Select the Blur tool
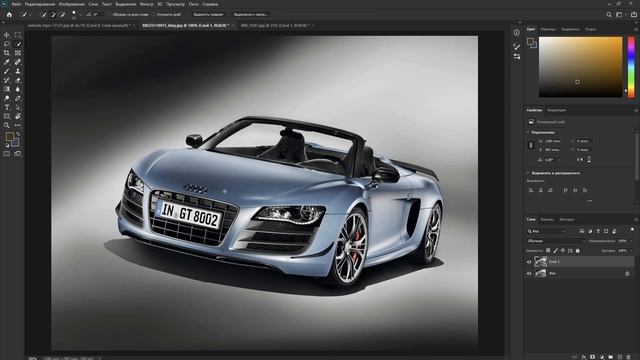Screen dimensions: 640x360 pos(18,89)
